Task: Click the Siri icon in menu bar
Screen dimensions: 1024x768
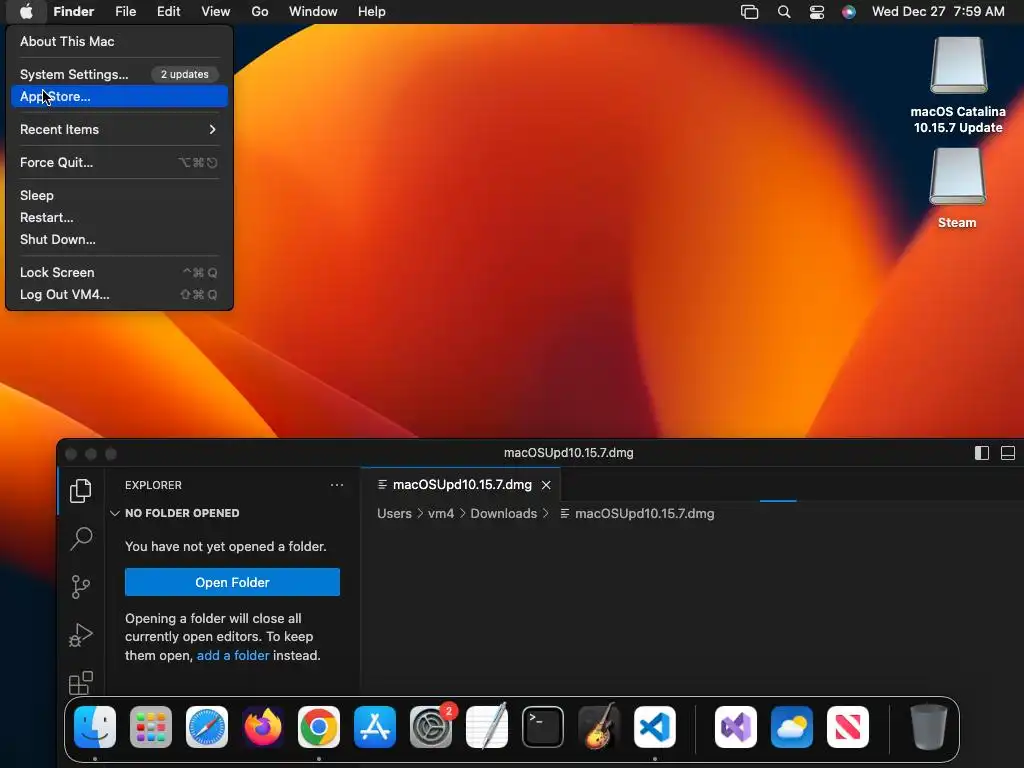Action: pos(849,12)
